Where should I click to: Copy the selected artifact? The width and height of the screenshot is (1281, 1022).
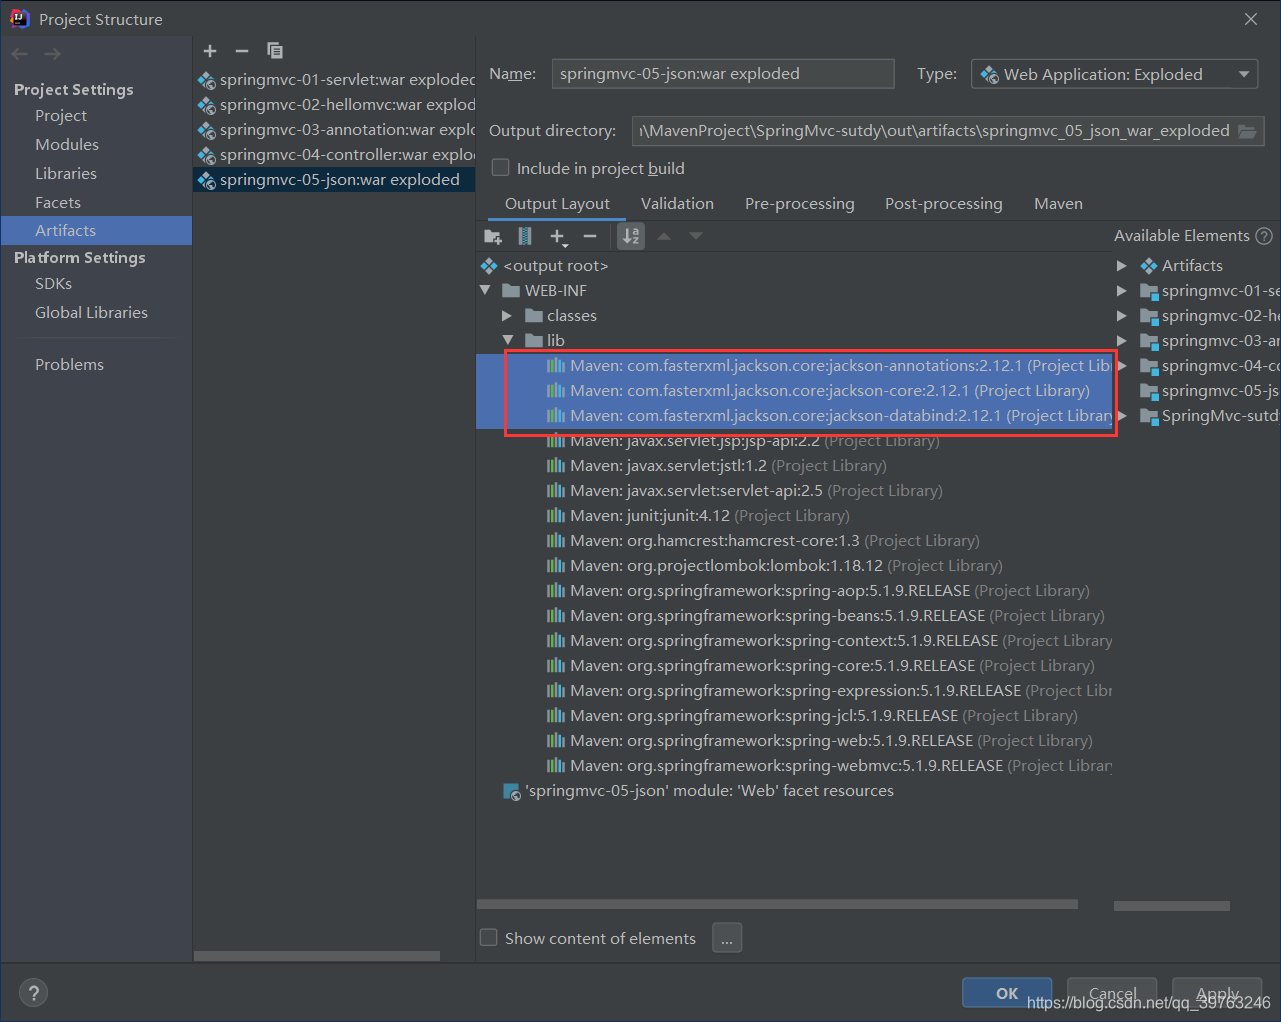tap(275, 51)
